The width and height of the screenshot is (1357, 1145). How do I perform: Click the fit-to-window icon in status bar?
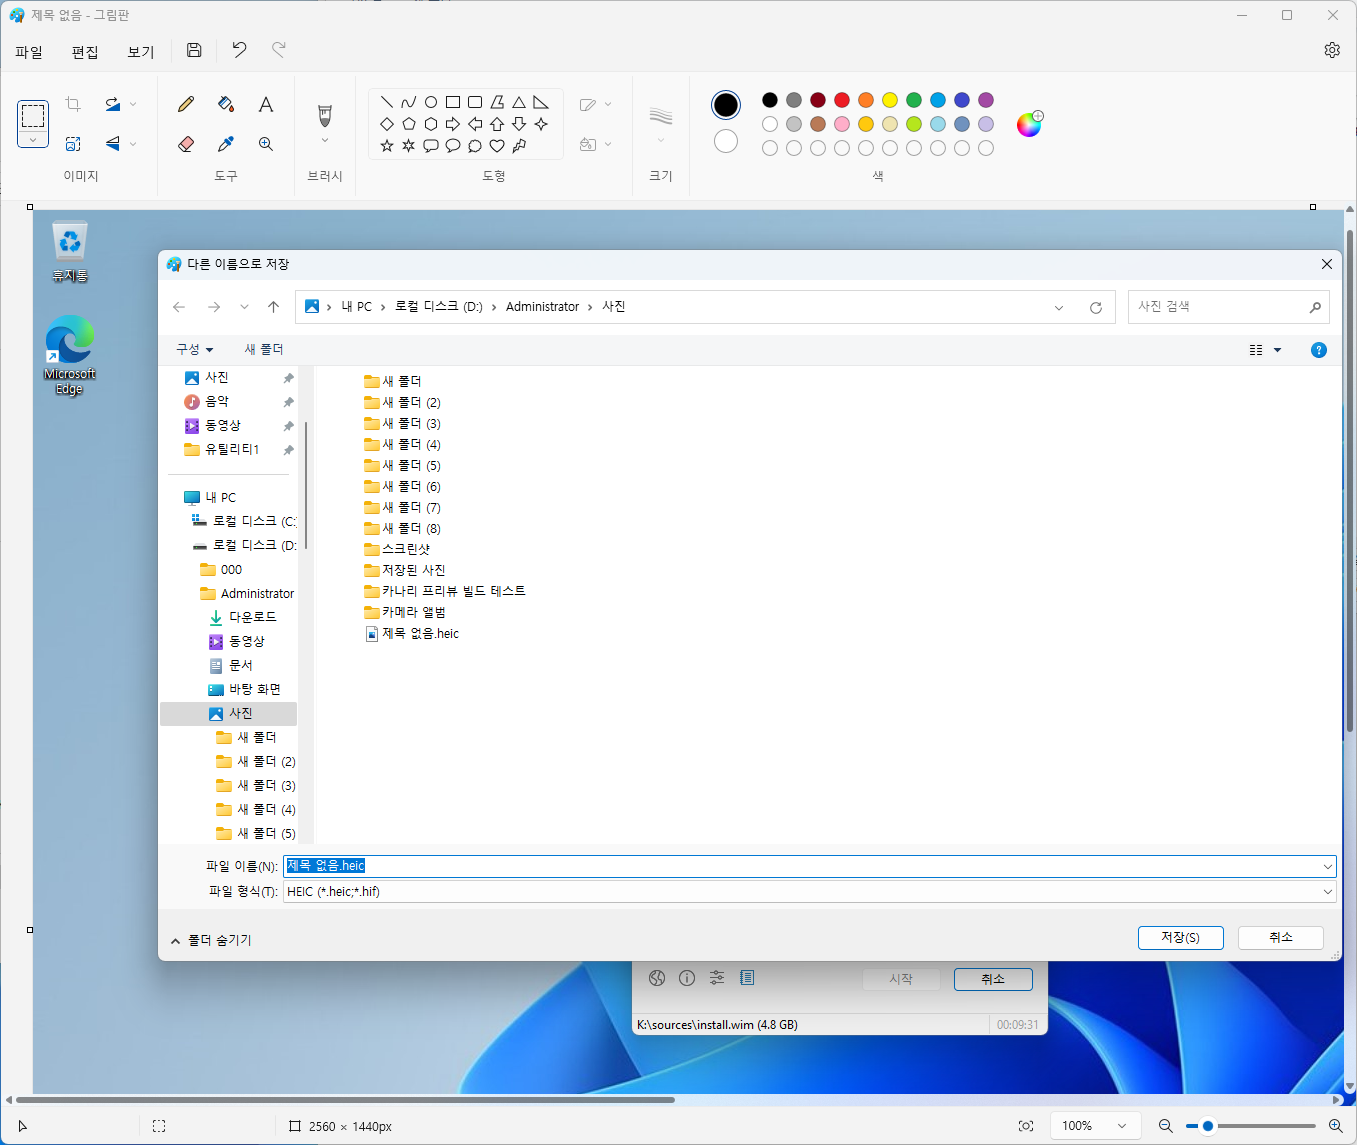(x=1026, y=1126)
